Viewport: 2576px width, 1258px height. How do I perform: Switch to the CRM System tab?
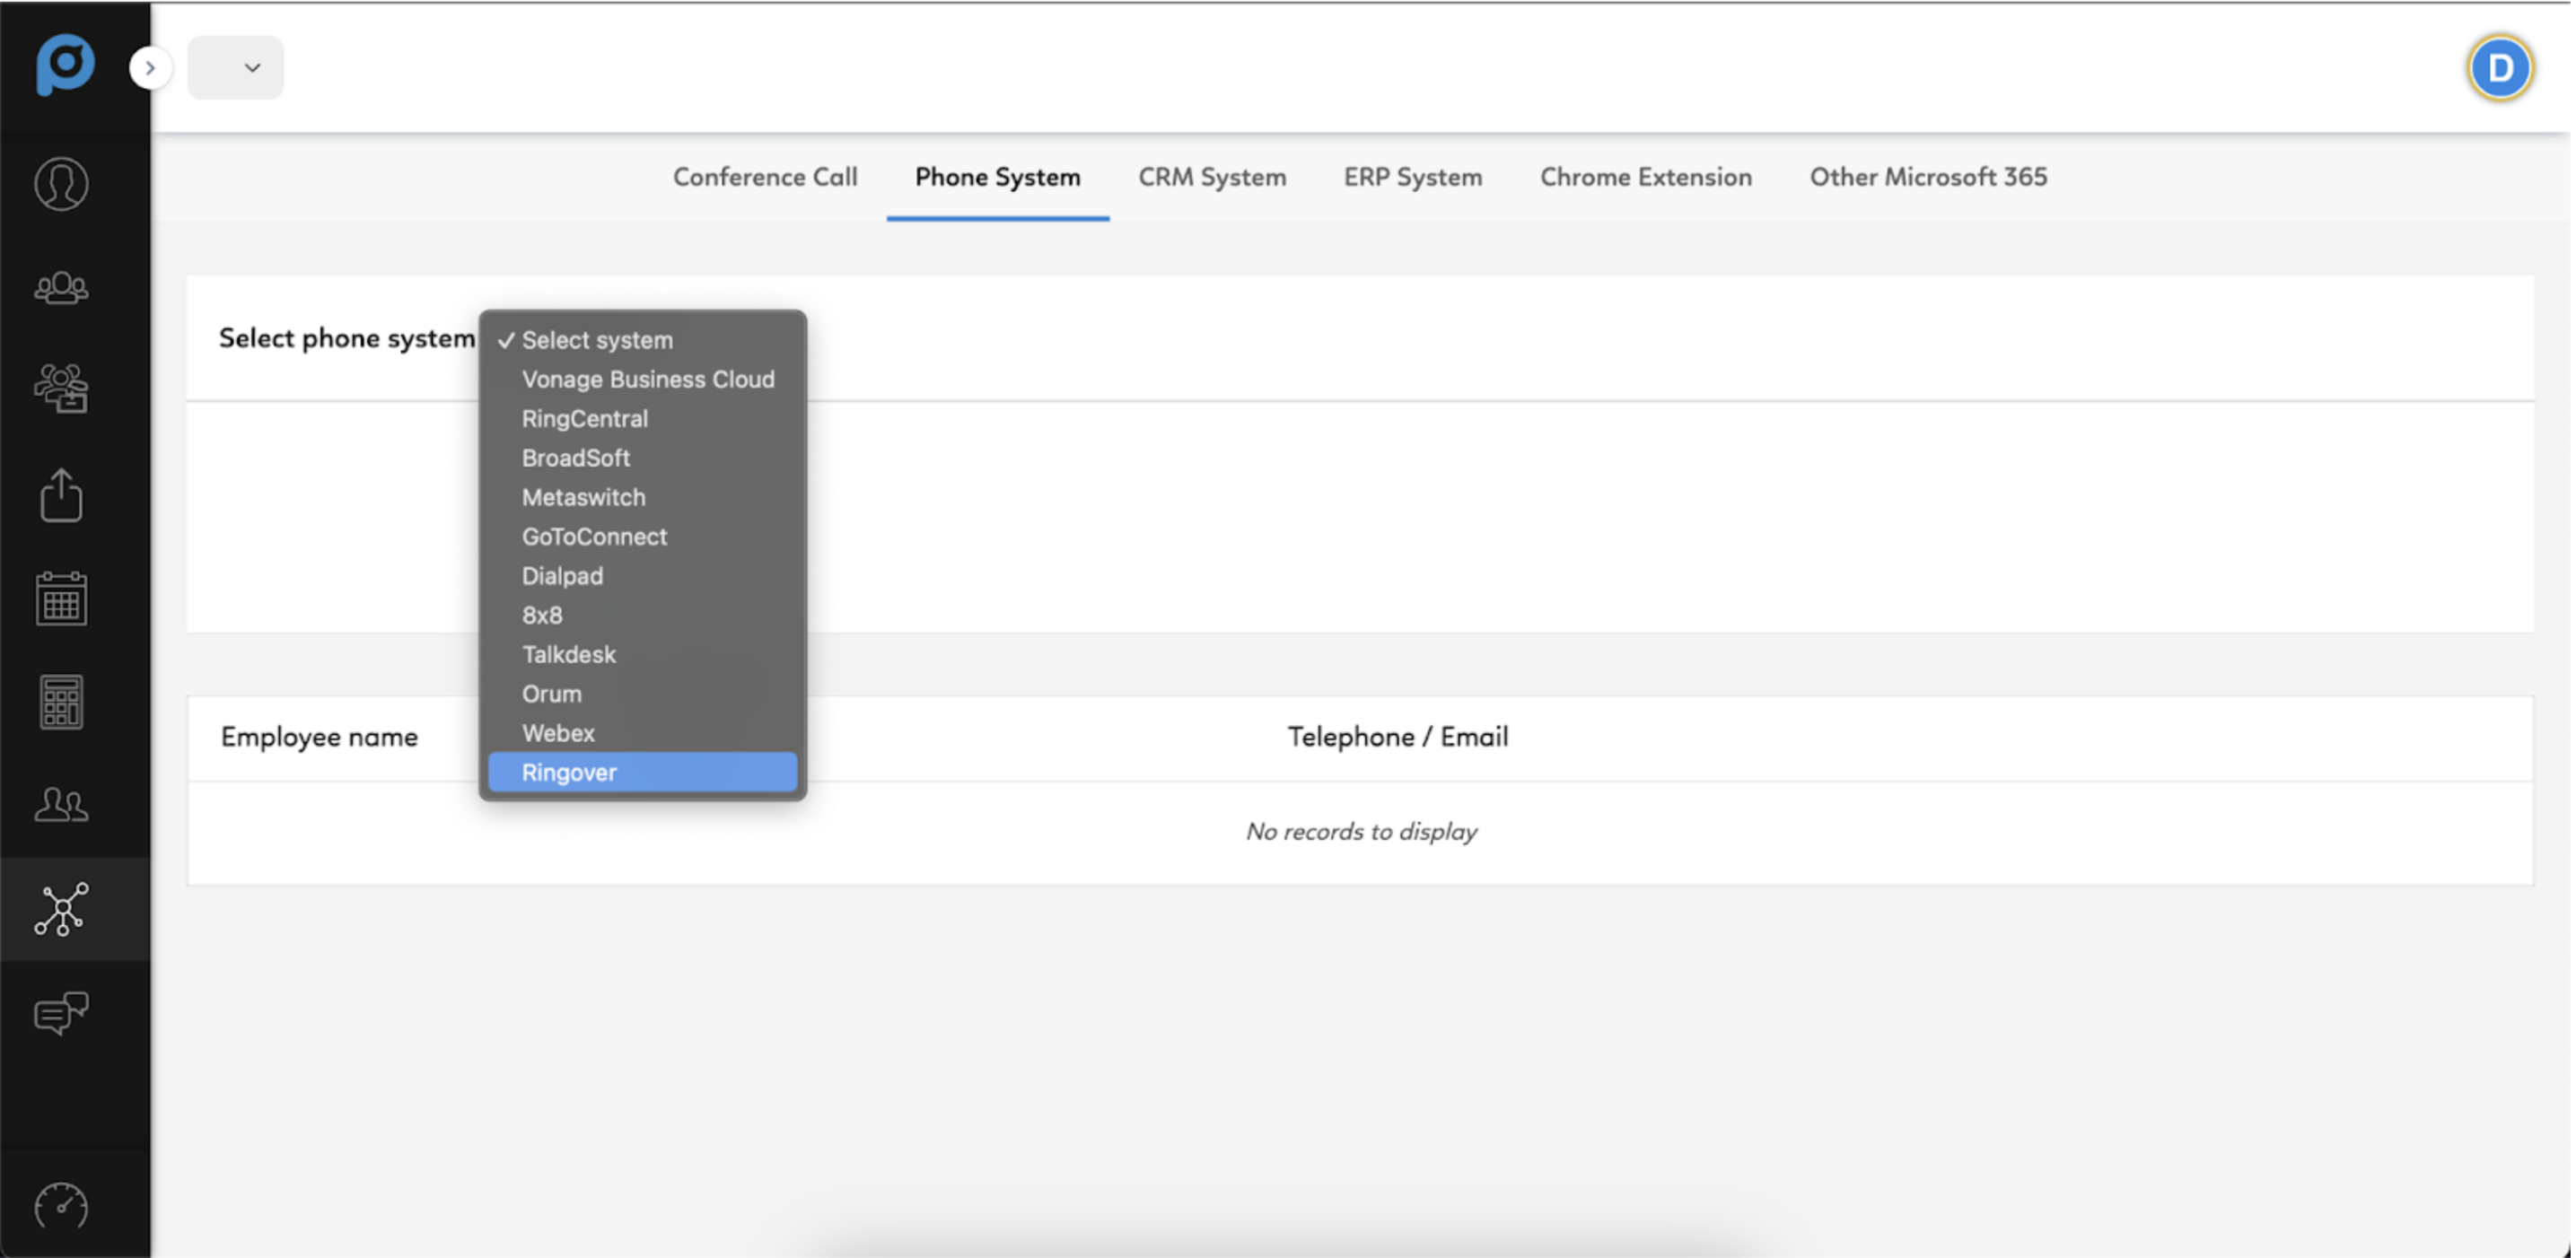pos(1212,177)
